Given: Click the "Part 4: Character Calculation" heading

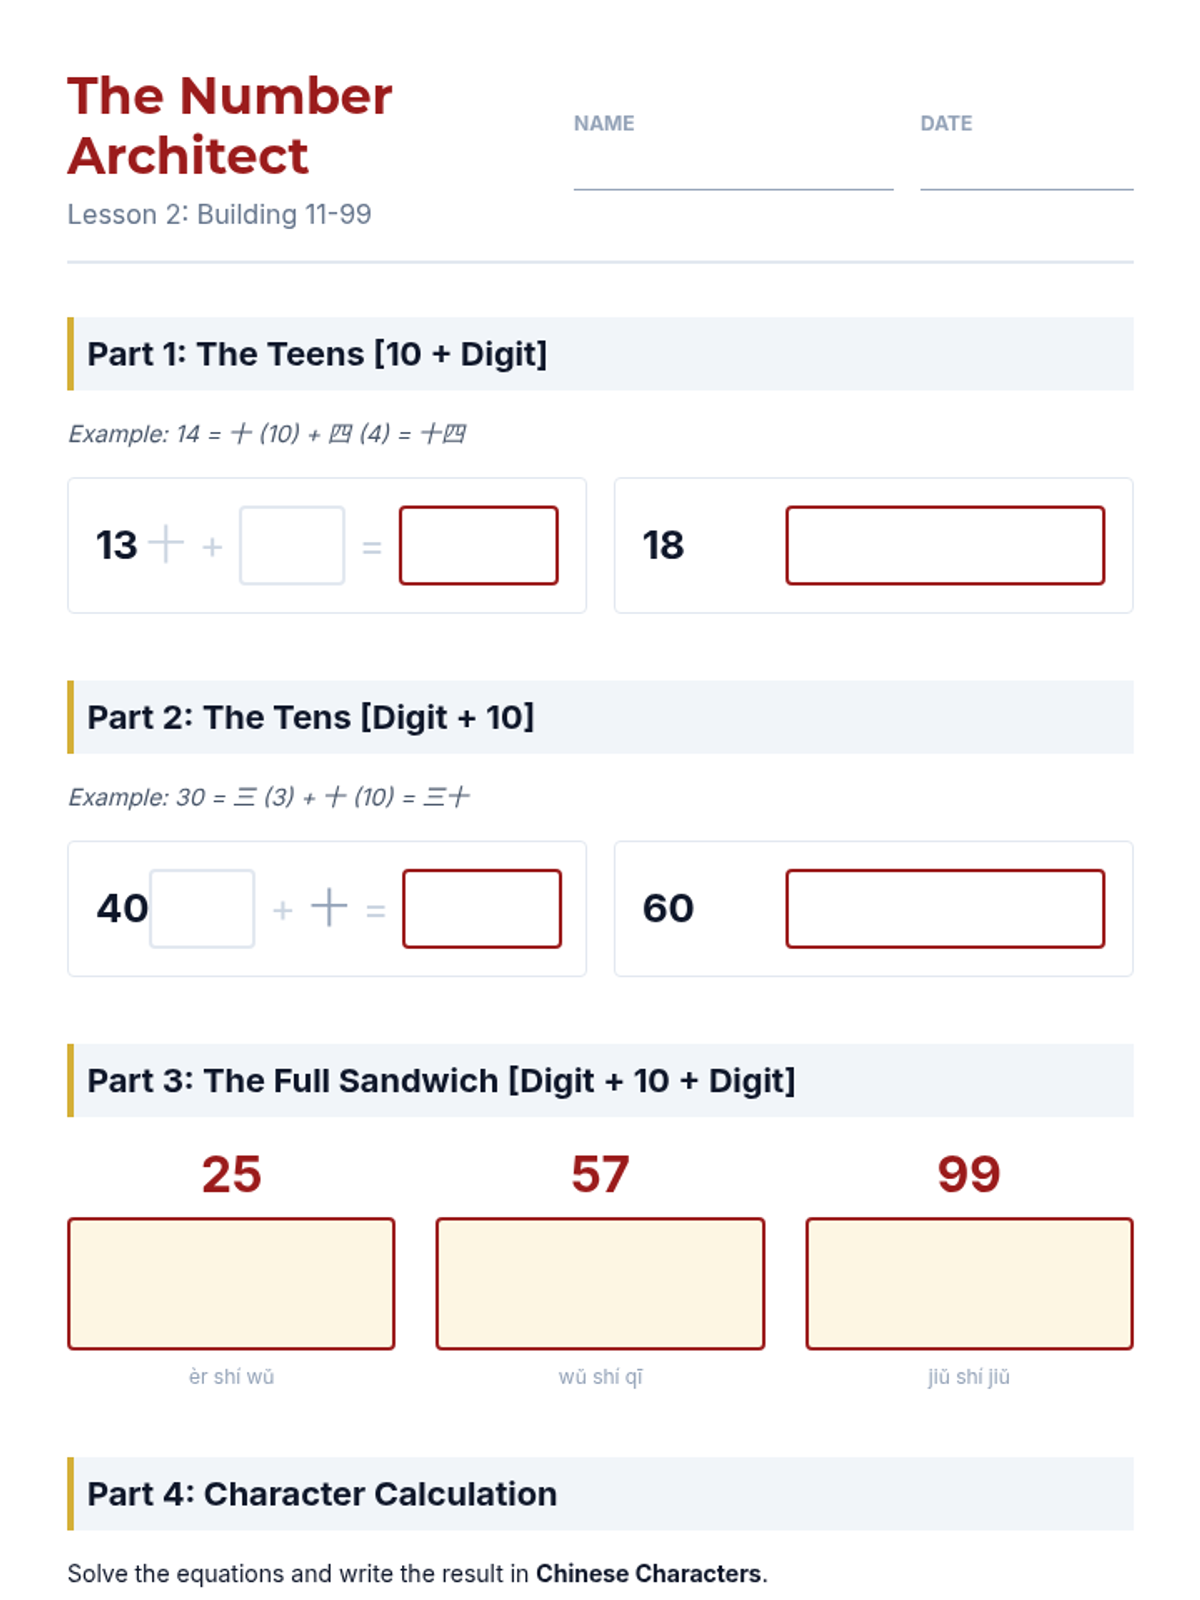Looking at the screenshot, I should pyautogui.click(x=322, y=1493).
